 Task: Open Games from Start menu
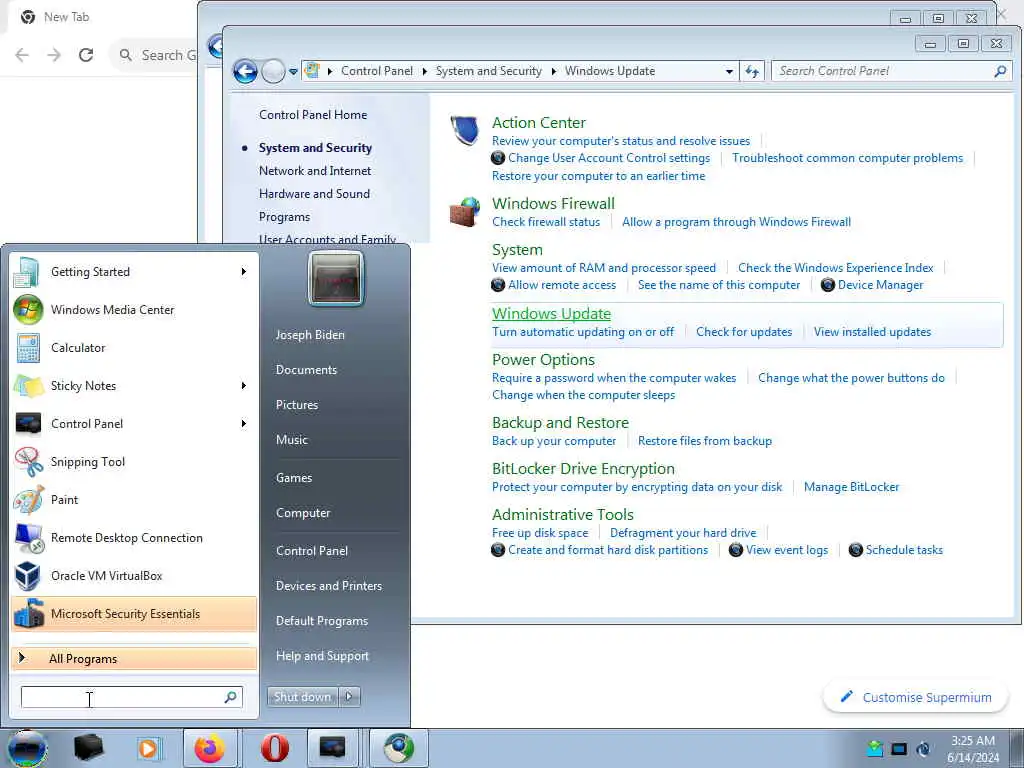(294, 478)
